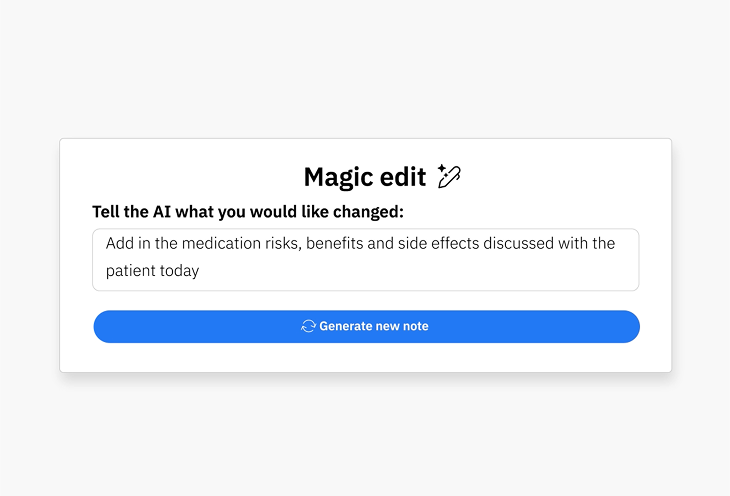Click the word 'note' on the blue button
This screenshot has height=496, width=730.
[416, 326]
